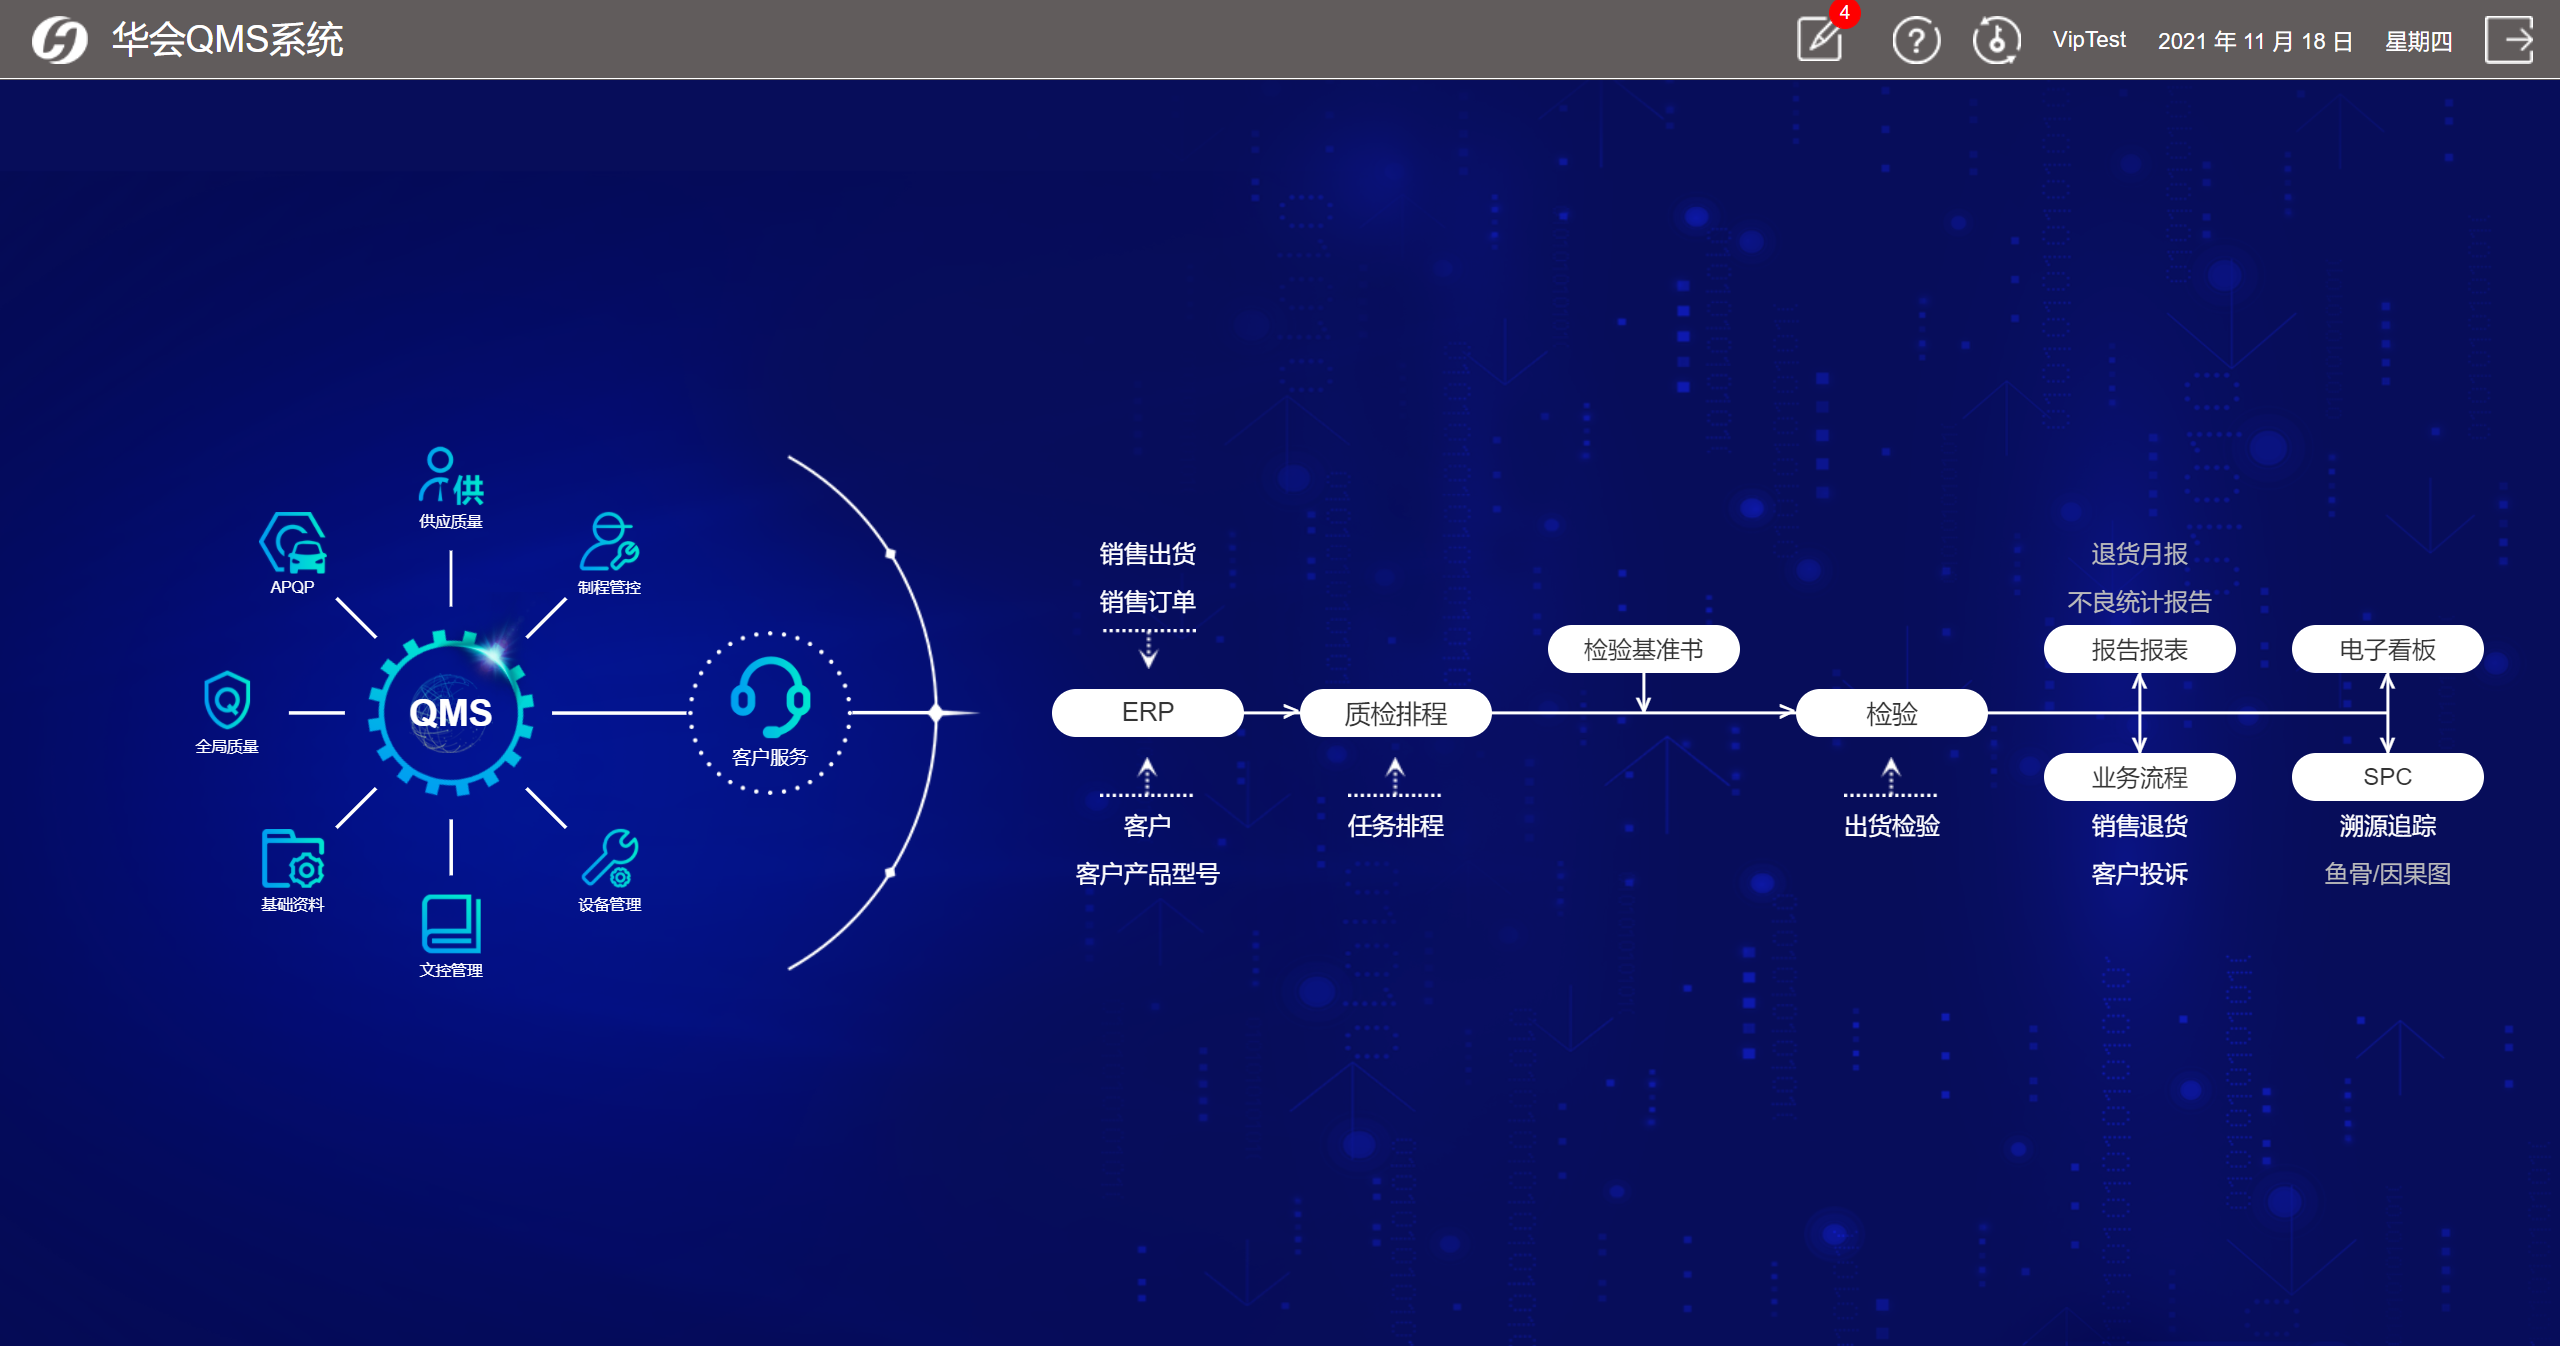The height and width of the screenshot is (1346, 2560).
Task: Click the 客户投诉 link
Action: [x=2139, y=874]
